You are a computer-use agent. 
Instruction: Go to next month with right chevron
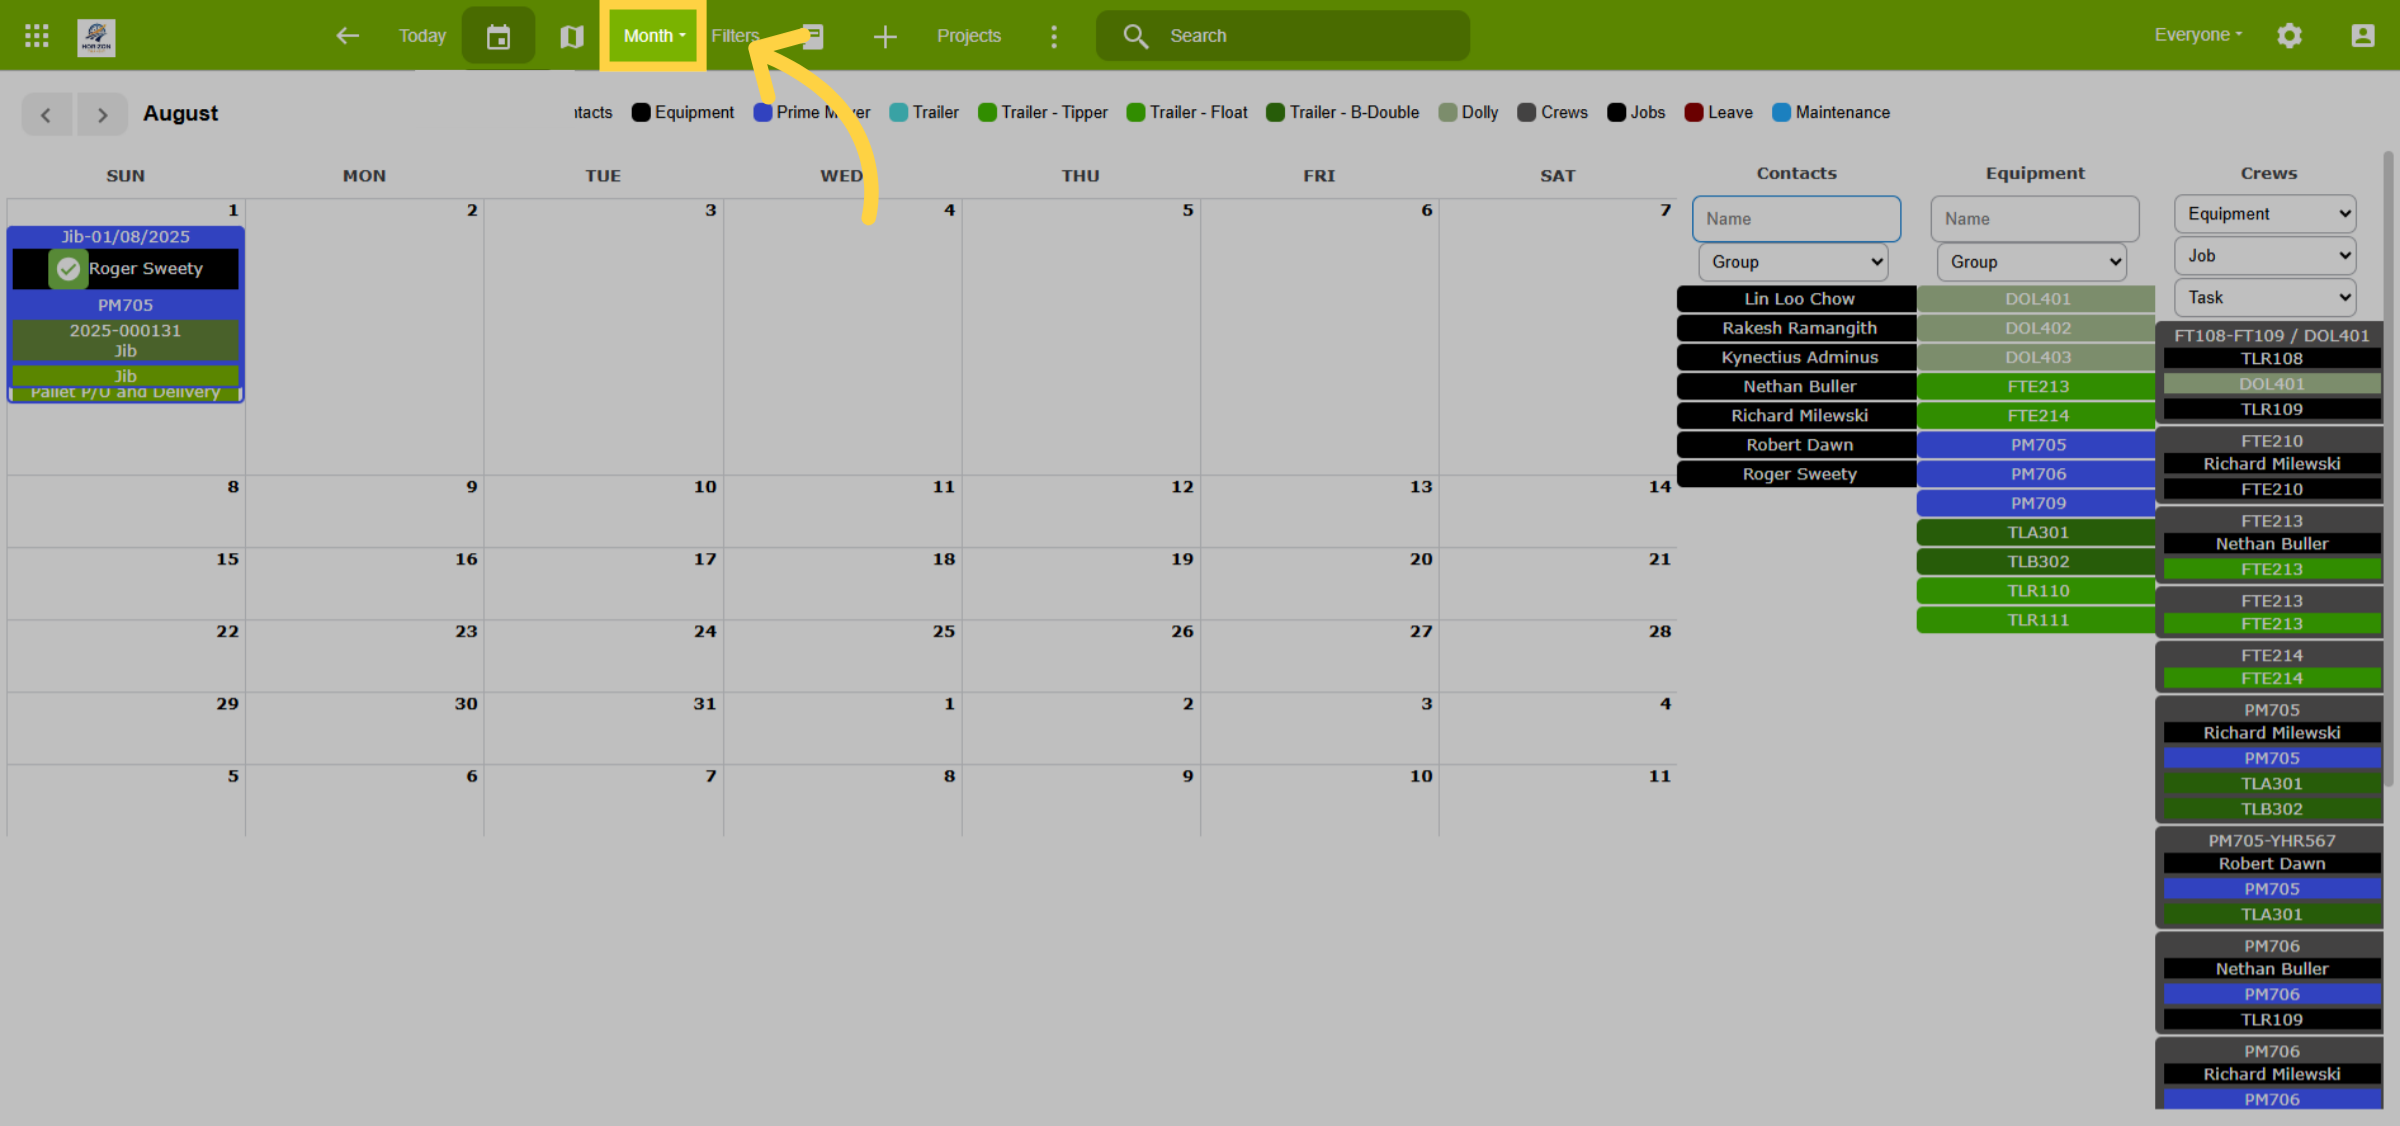[x=102, y=114]
